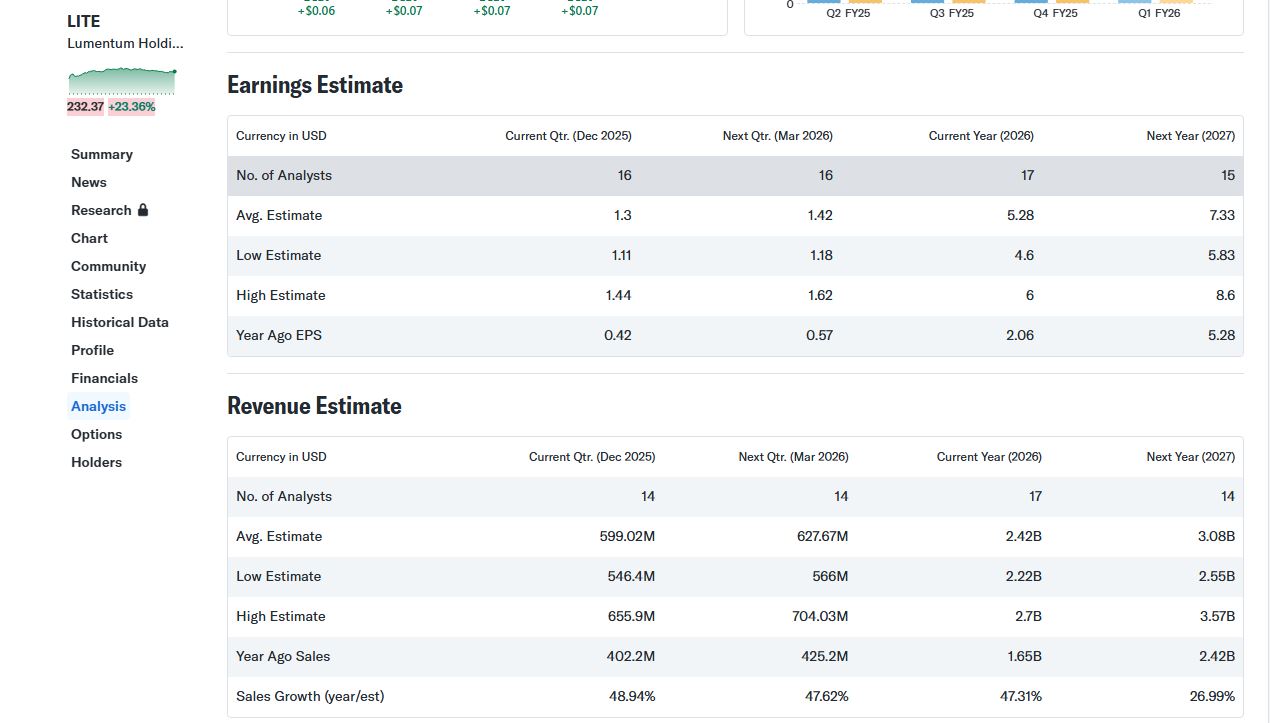Click the Revenue Estimate heading
Image resolution: width=1270 pixels, height=723 pixels.
point(314,406)
